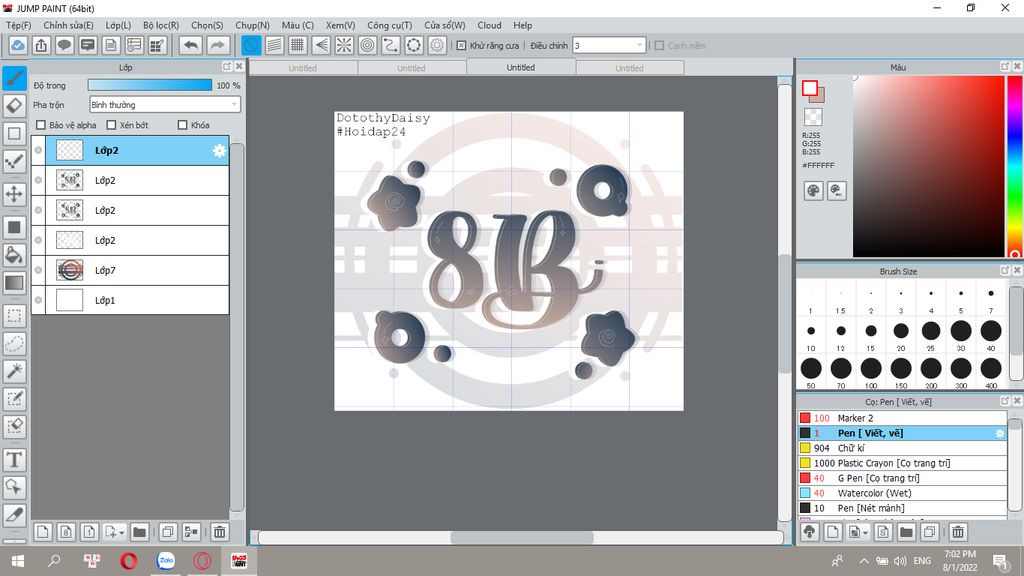Select the Lasso selection tool
Image resolution: width=1024 pixels, height=576 pixels.
click(x=14, y=344)
